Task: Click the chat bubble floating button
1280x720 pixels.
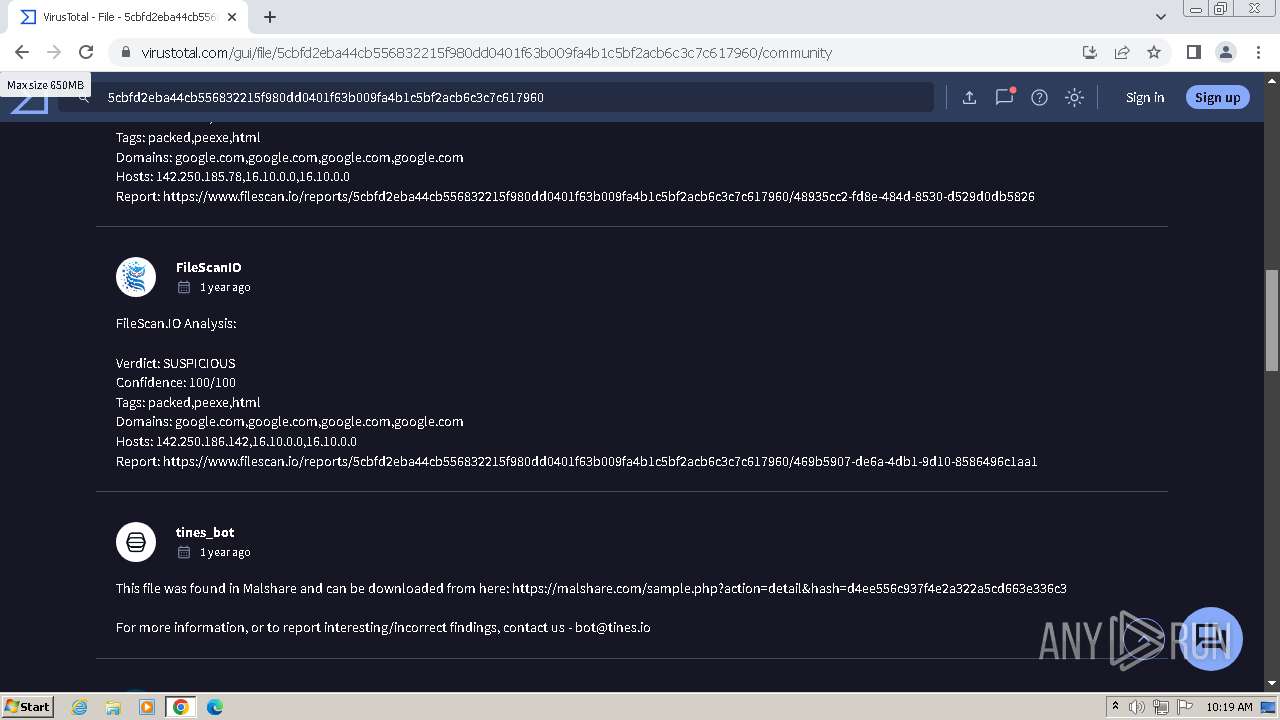Action: (x=1211, y=639)
